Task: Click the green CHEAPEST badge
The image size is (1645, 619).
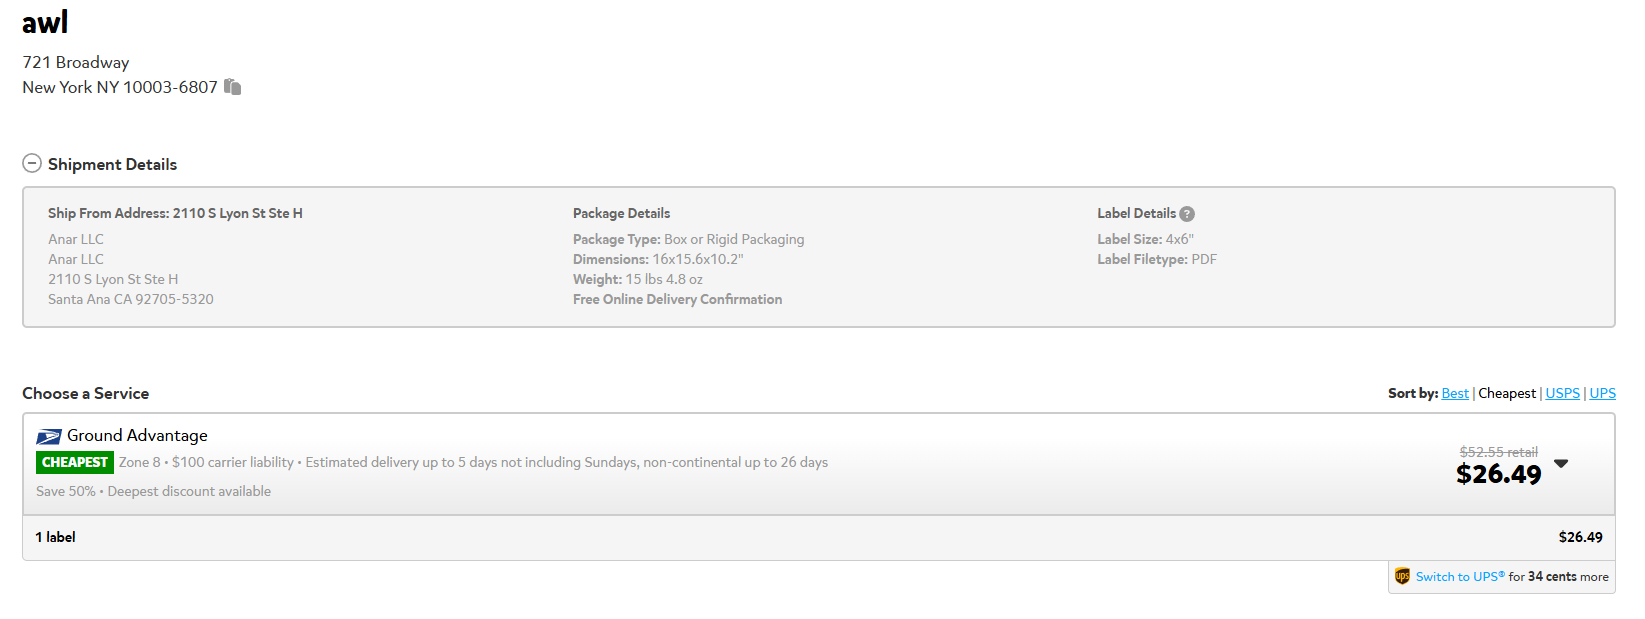Action: (x=74, y=462)
